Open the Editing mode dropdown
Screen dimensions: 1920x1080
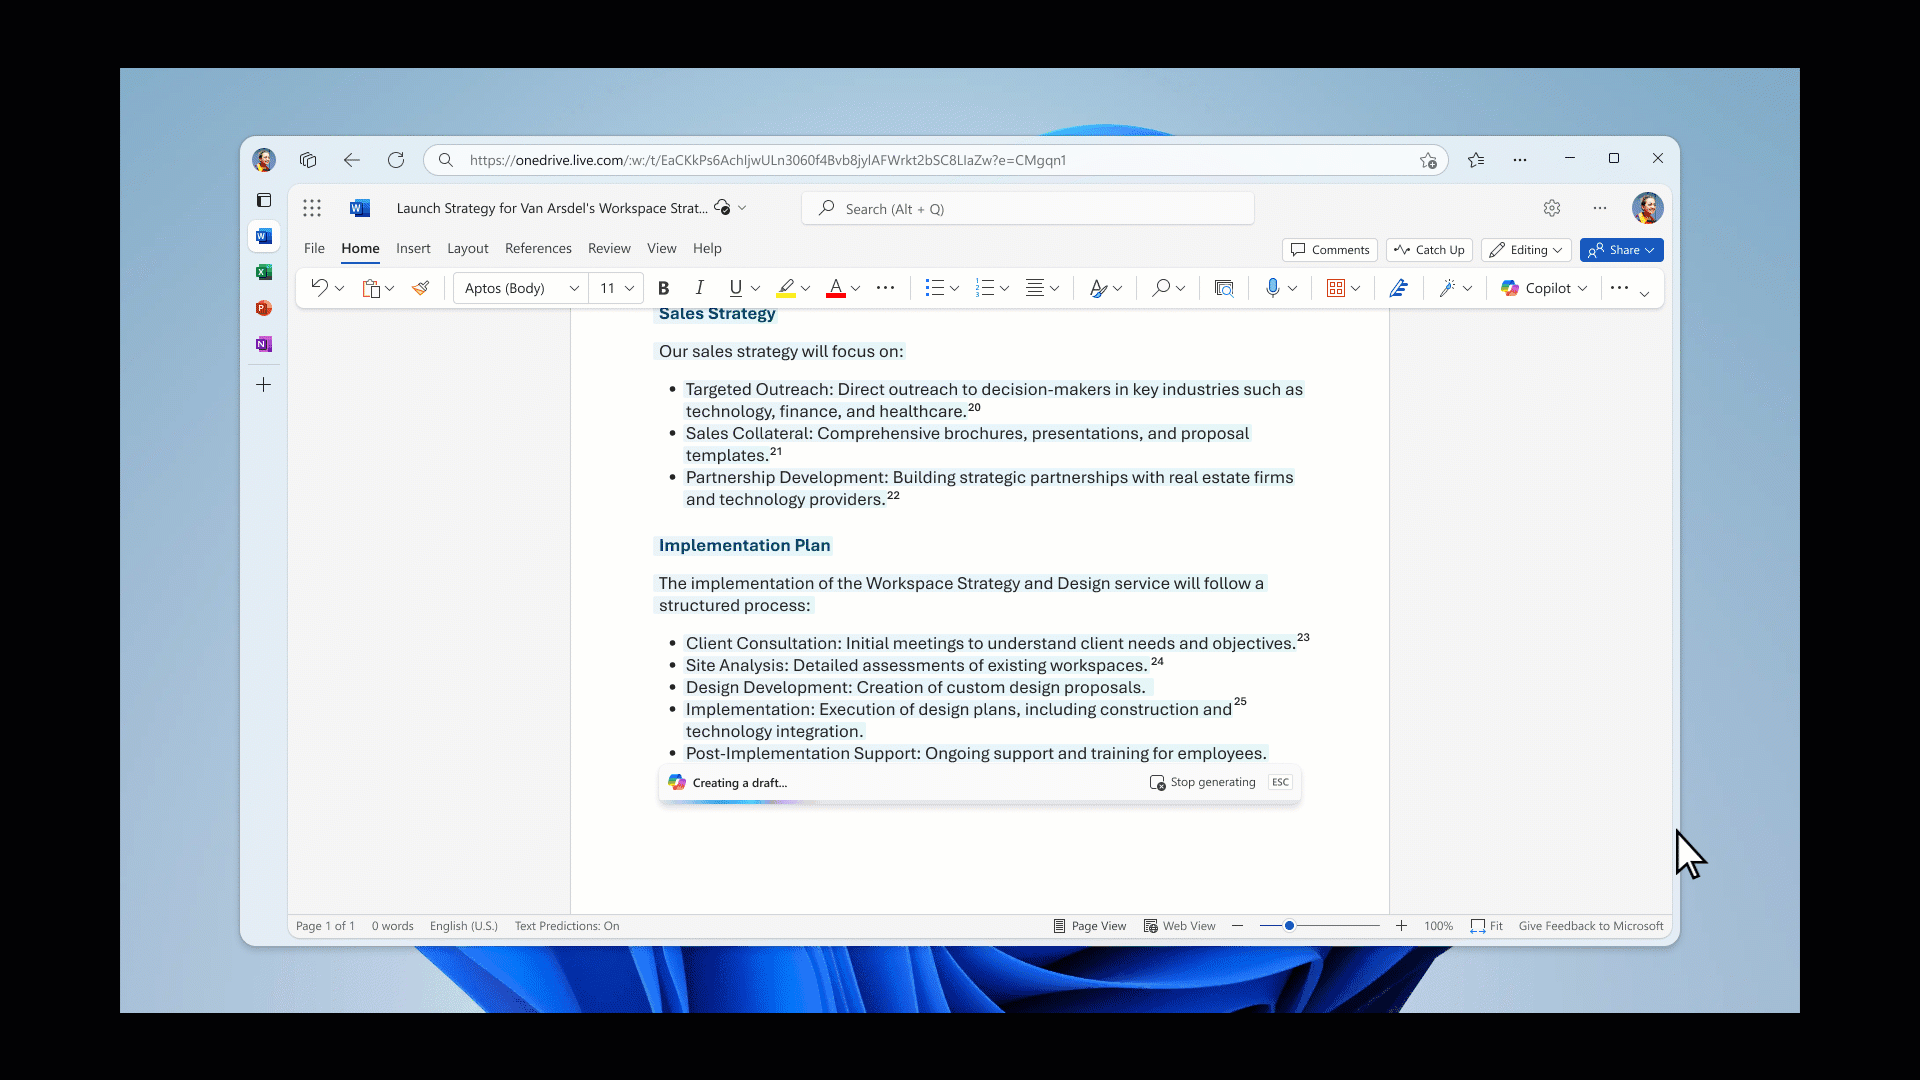coord(1526,250)
